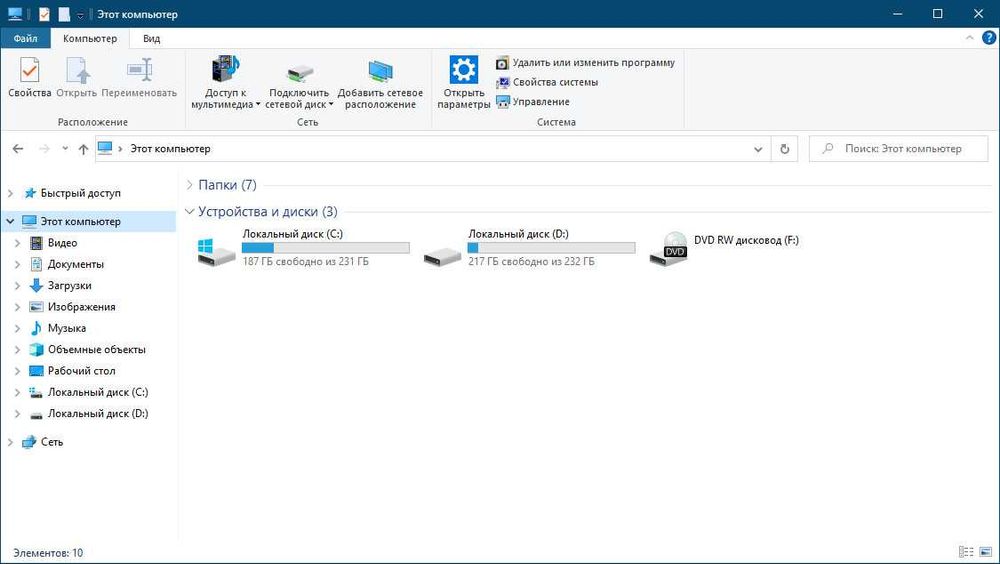
Task: Open Доступ к мультимедиа menu
Action: click(225, 83)
